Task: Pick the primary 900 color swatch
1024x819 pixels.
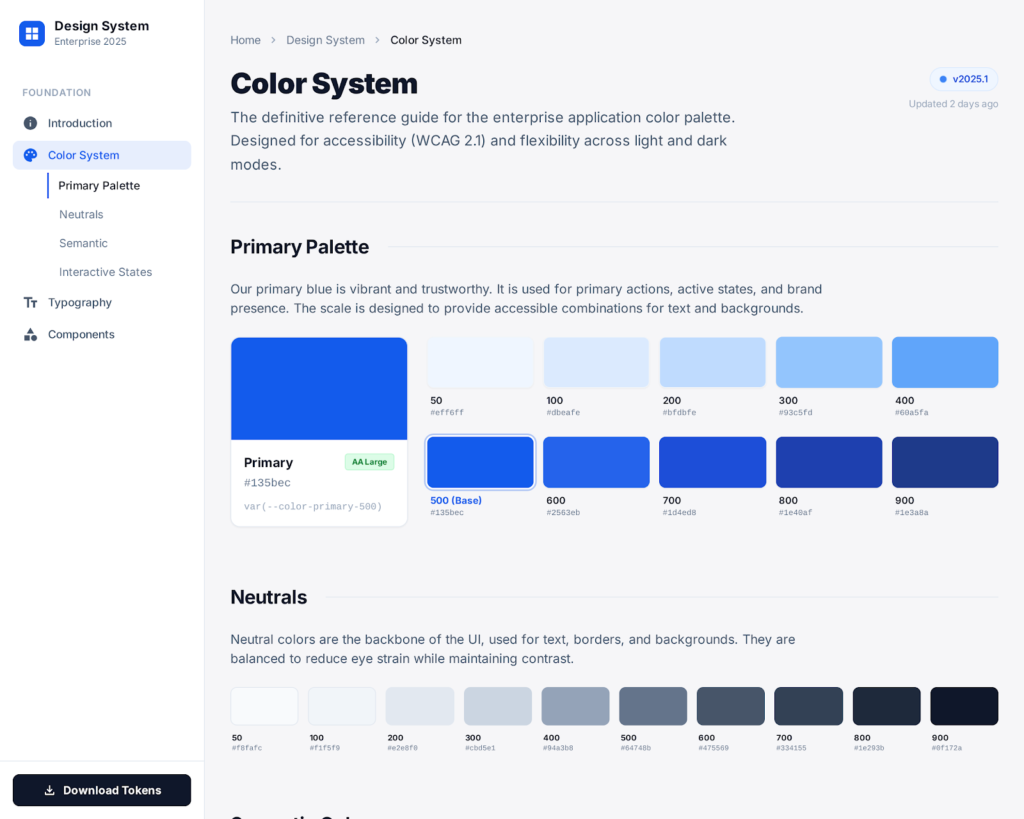Action: [944, 462]
